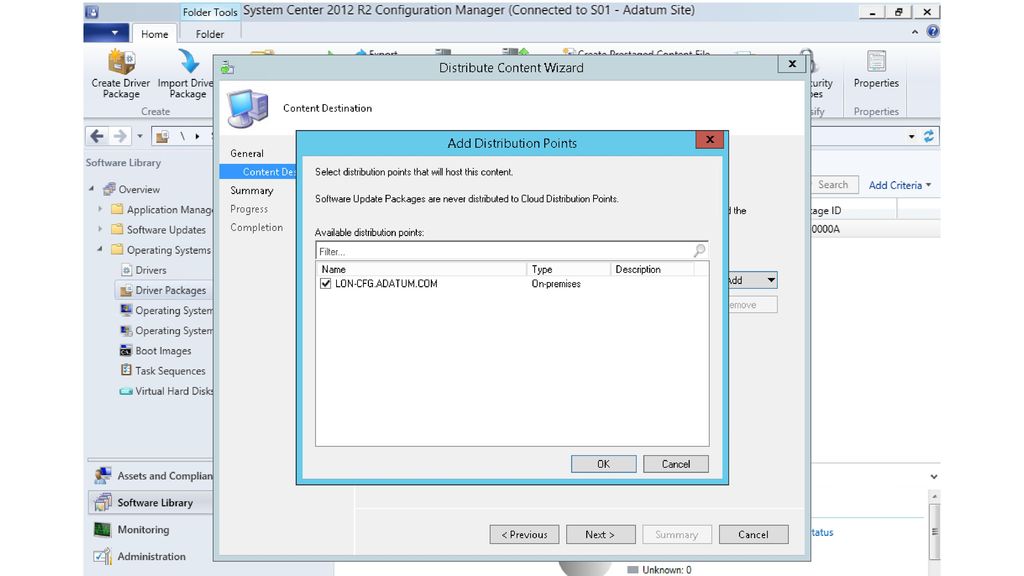Click the Type column header
The width and height of the screenshot is (1024, 576).
pos(569,269)
